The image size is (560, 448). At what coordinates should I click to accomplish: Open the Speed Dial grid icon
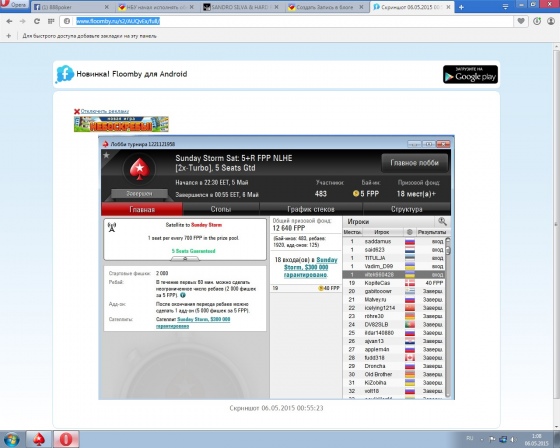tap(51, 21)
